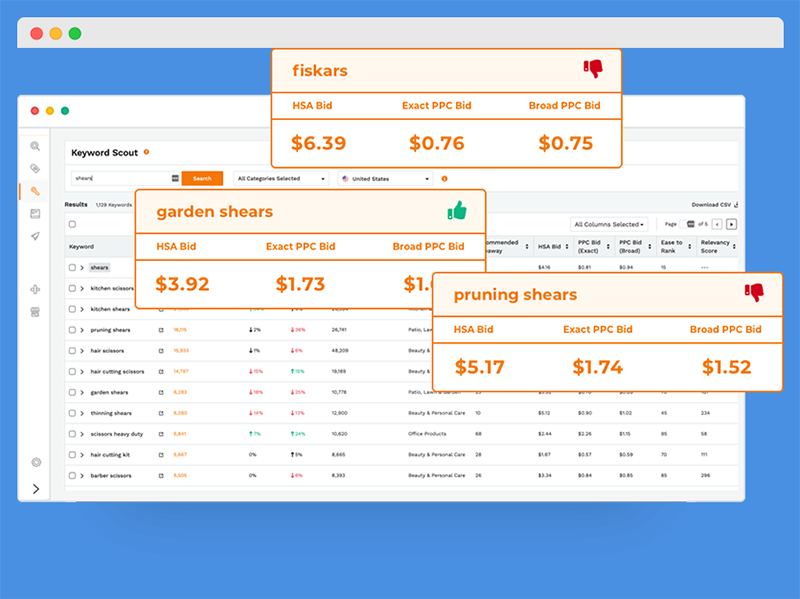
Task: Select the orange Keyword Scout key icon
Action: point(35,191)
